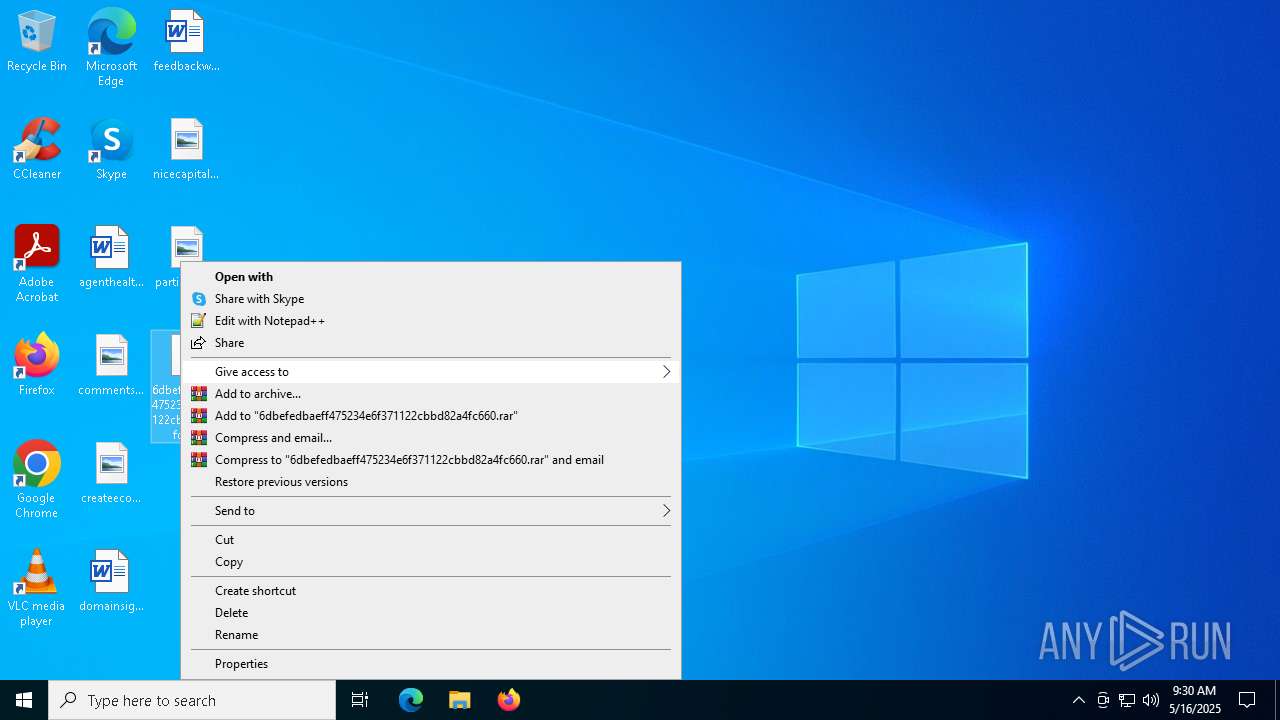
Task: Show hidden system tray icons
Action: (x=1078, y=700)
